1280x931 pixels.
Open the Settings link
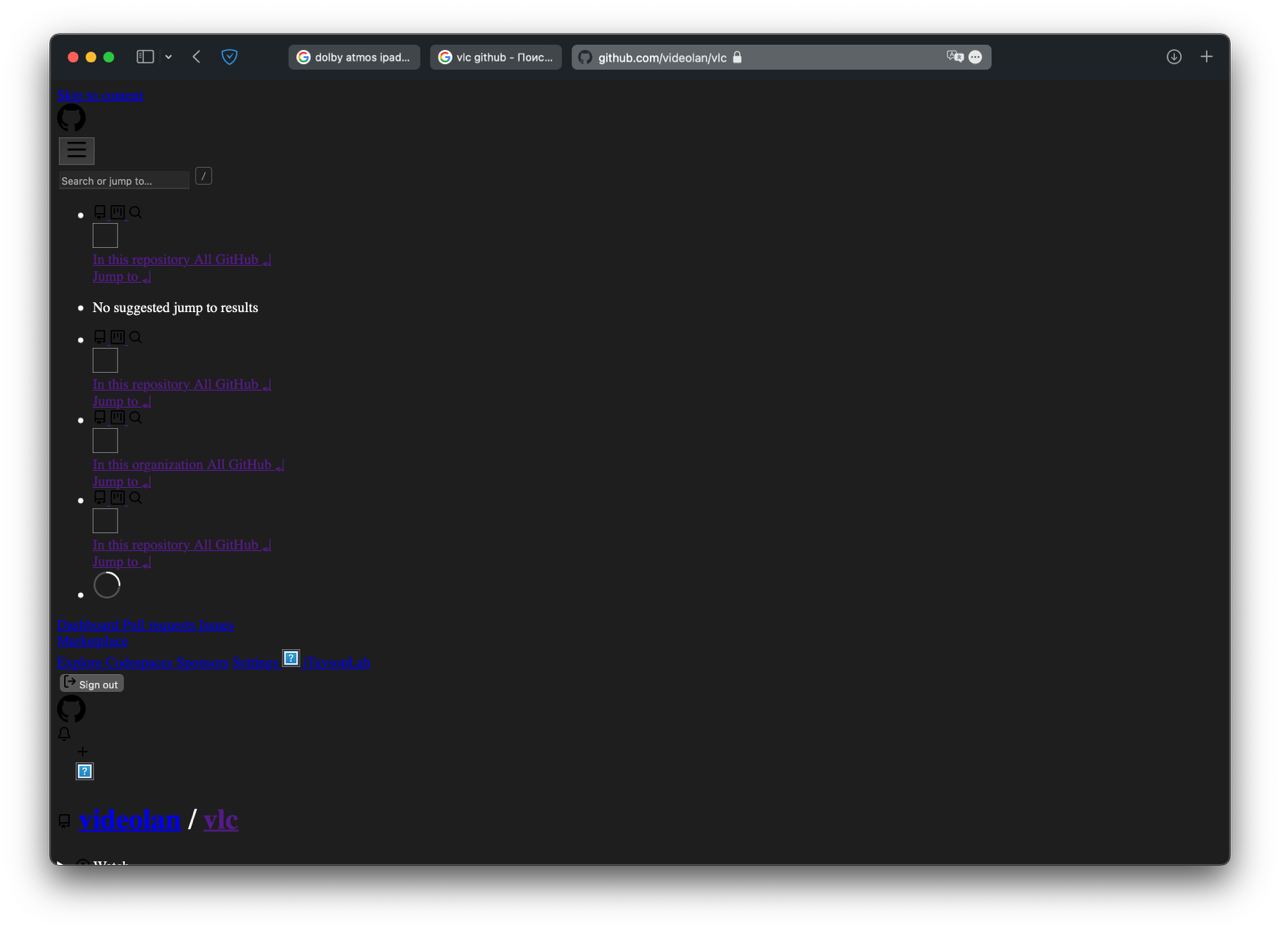[255, 662]
